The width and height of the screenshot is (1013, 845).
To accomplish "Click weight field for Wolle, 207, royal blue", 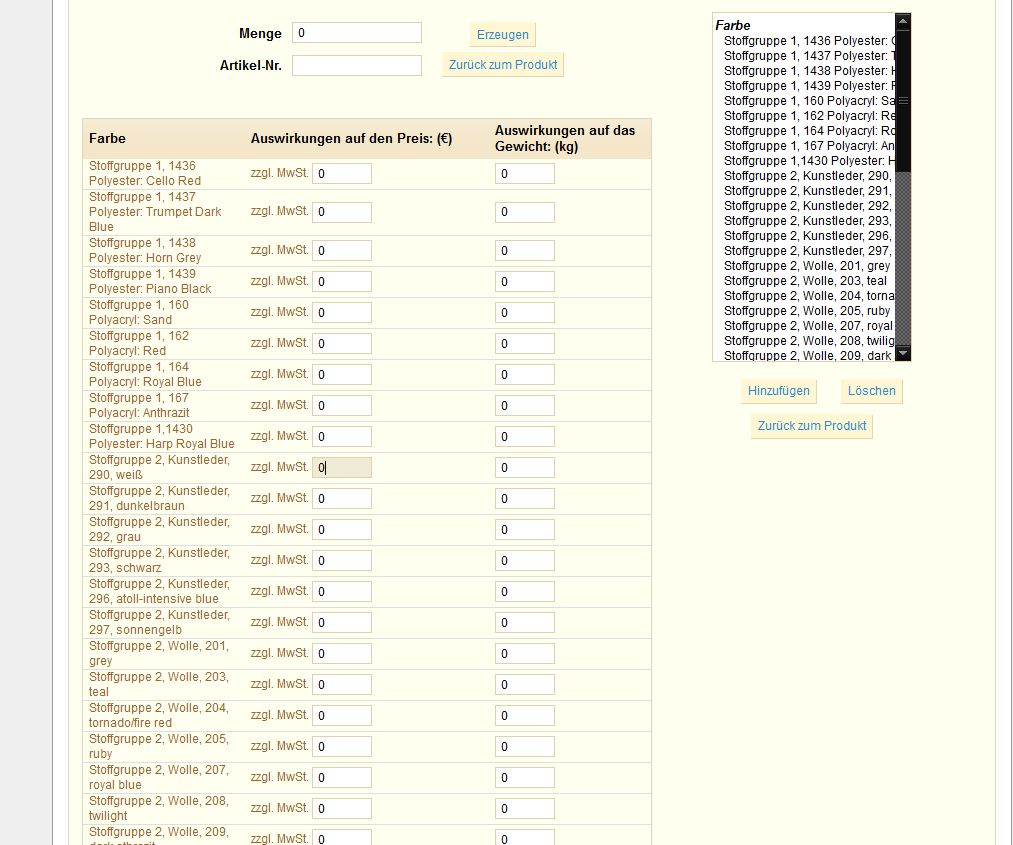I will (x=525, y=778).
